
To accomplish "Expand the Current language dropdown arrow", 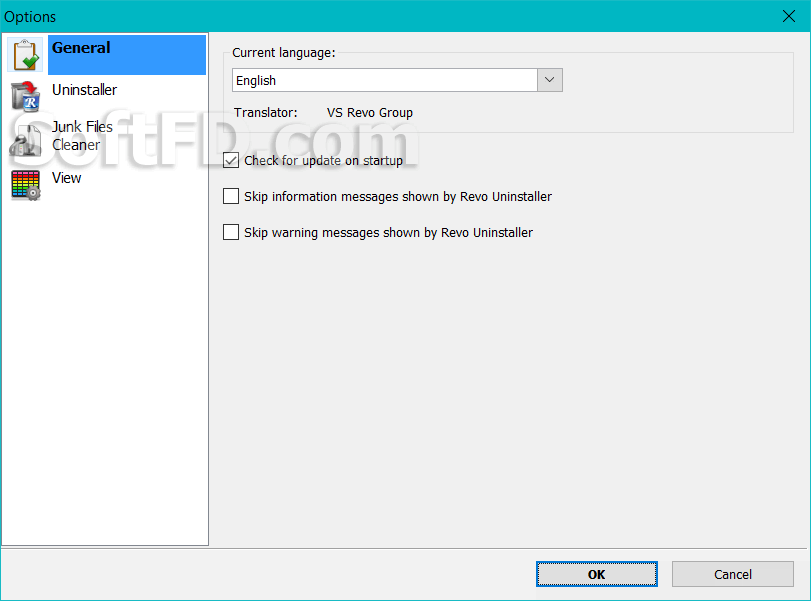I will pyautogui.click(x=549, y=80).
